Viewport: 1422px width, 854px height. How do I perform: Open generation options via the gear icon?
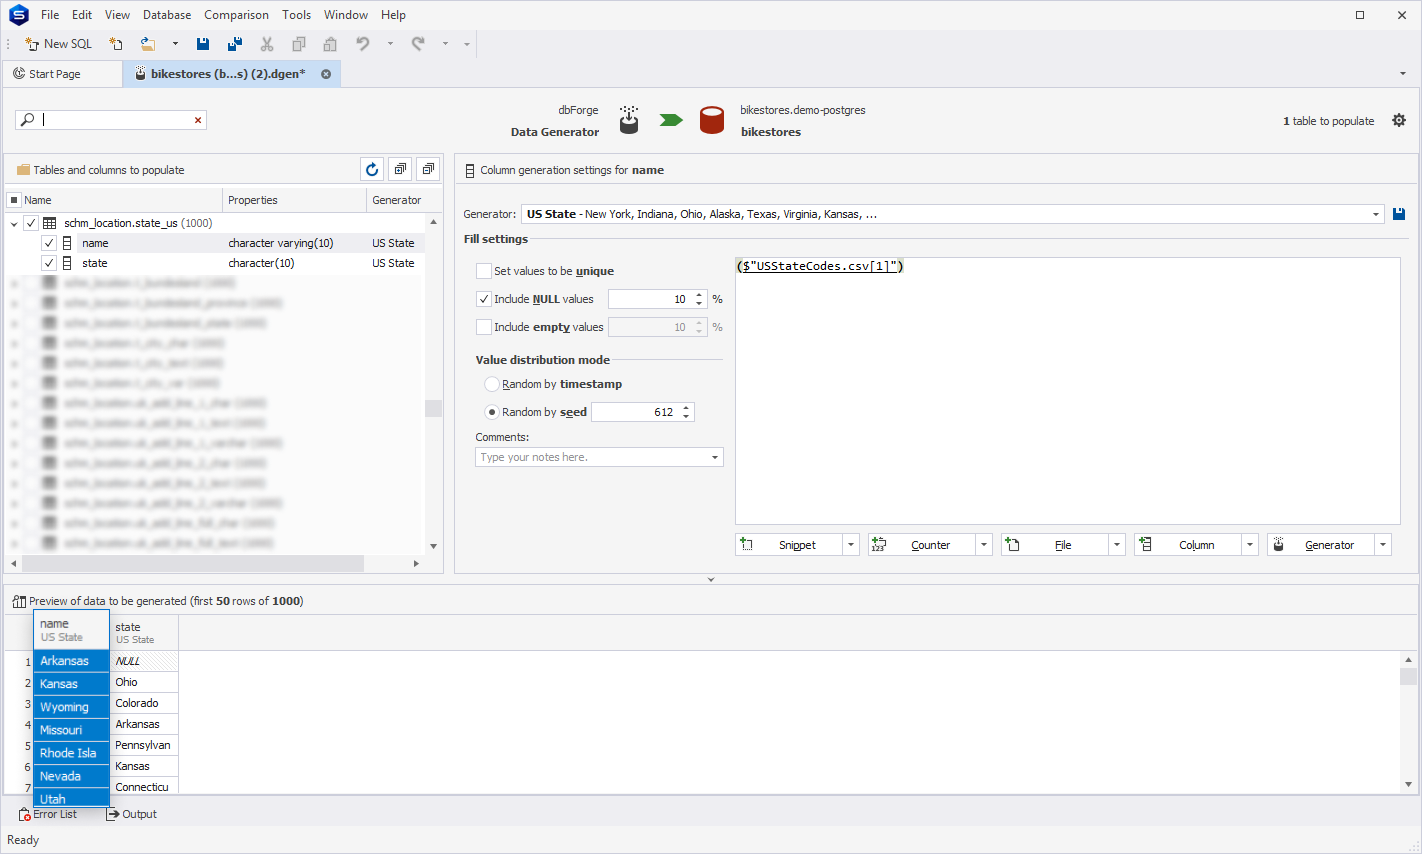tap(1399, 120)
